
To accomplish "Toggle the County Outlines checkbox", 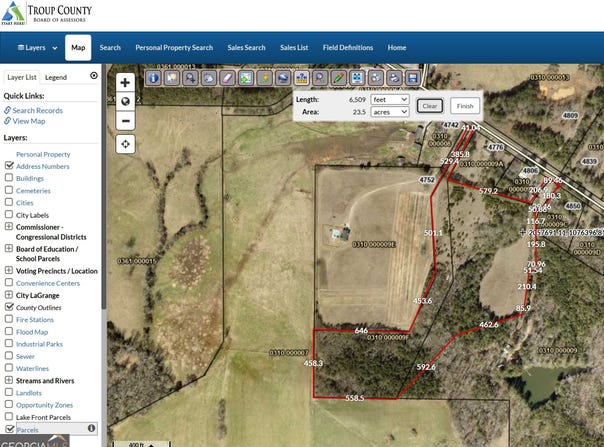I will 9,307.
